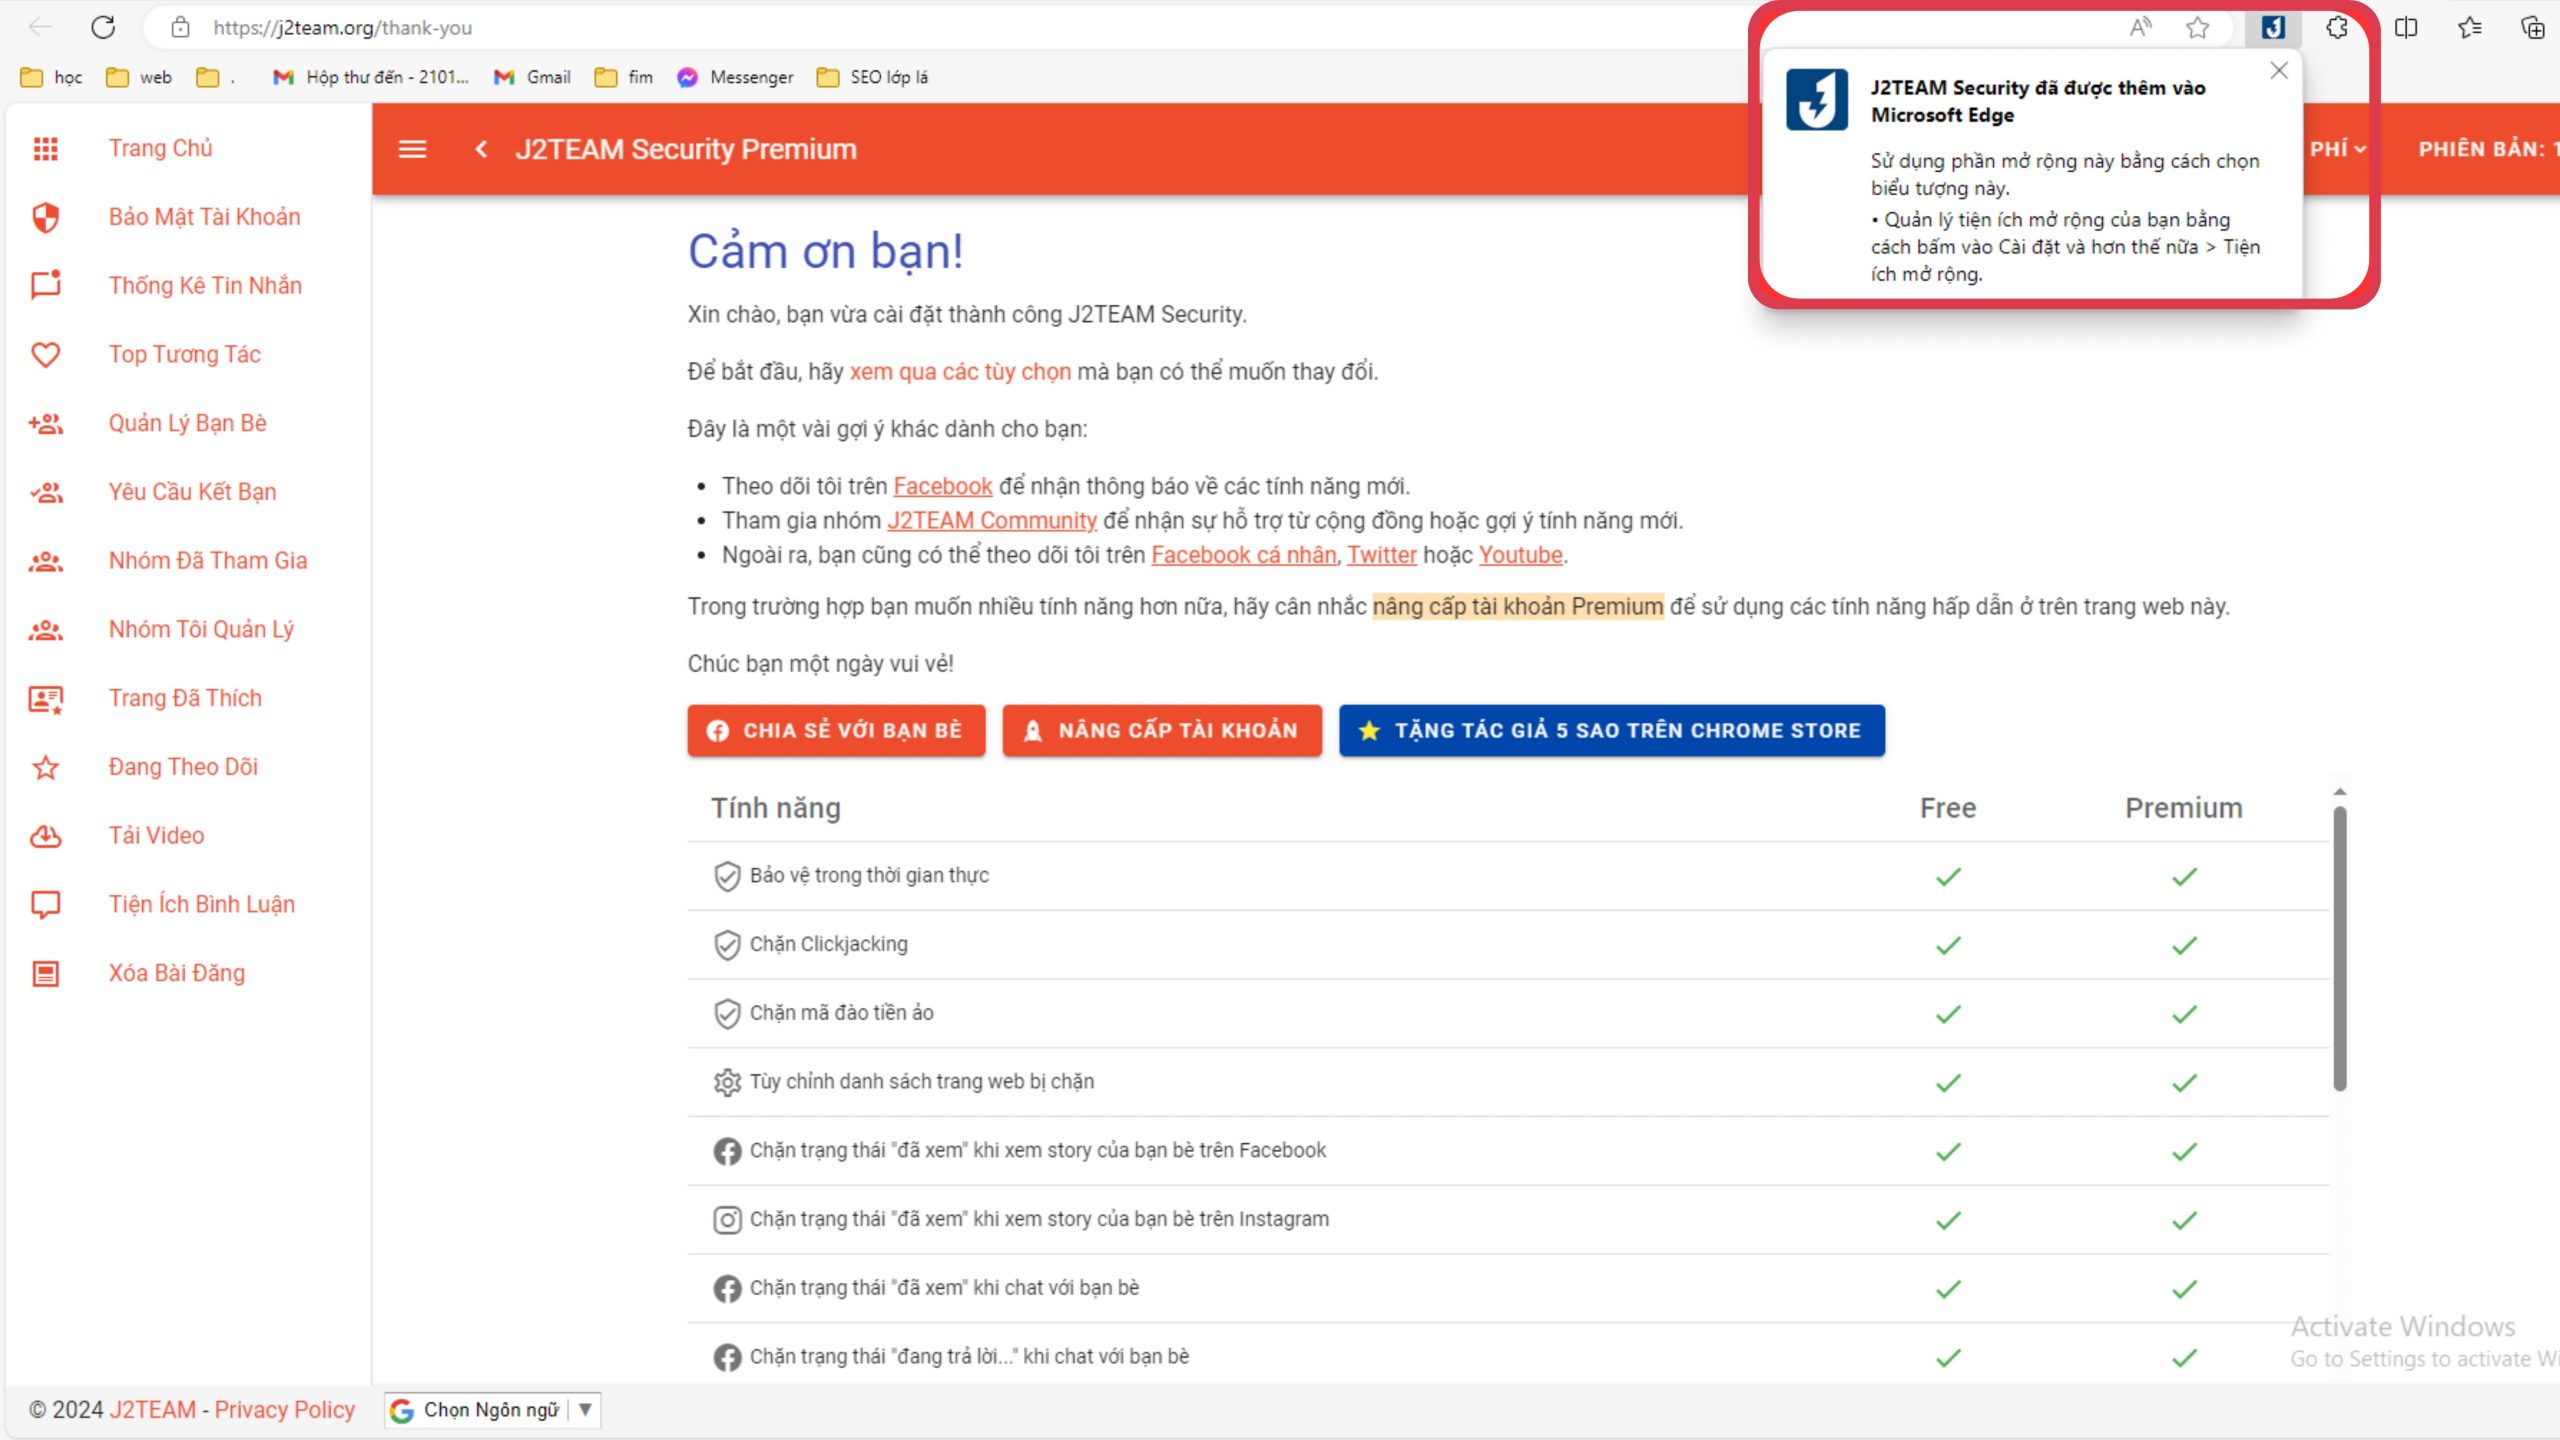Open Trang Chủ menu item
This screenshot has width=2560, height=1440.
(x=161, y=148)
